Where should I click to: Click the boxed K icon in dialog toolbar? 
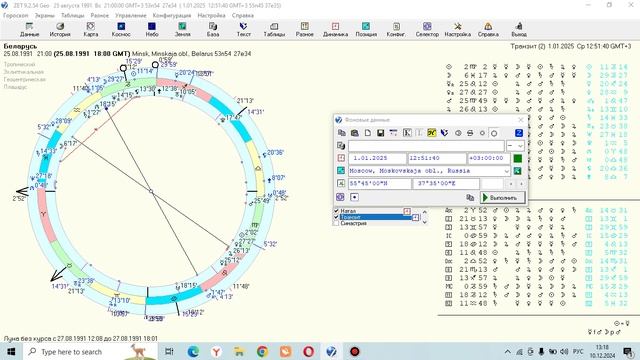(407, 133)
